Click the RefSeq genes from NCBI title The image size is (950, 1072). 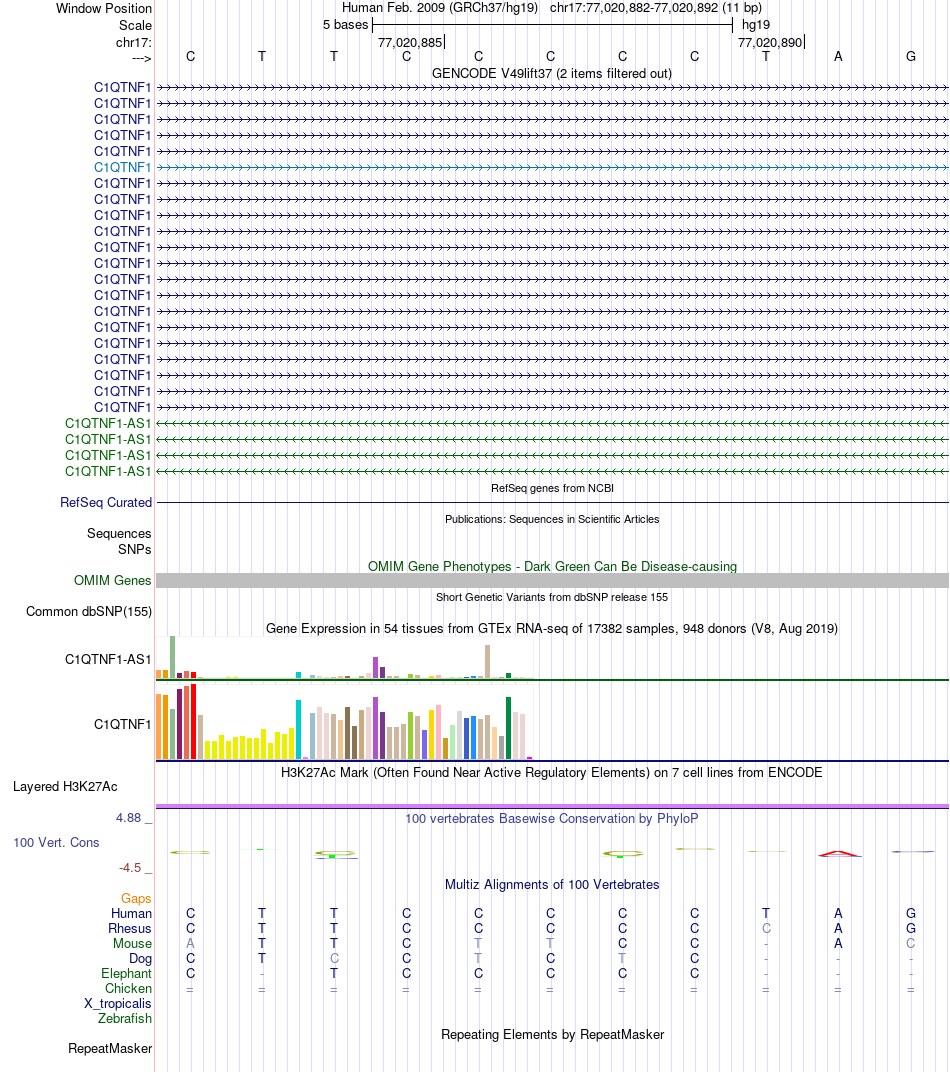click(552, 488)
